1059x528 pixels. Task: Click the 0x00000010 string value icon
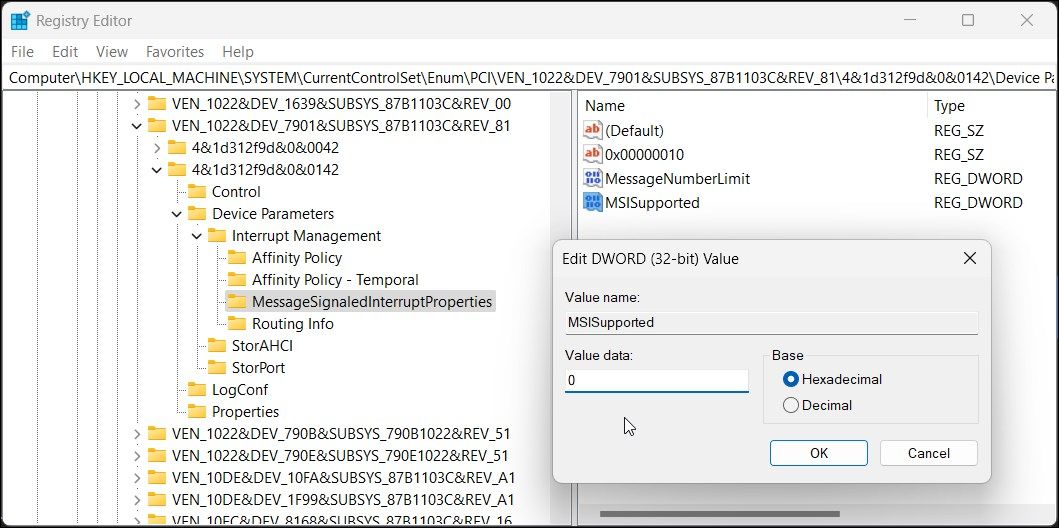click(593, 155)
